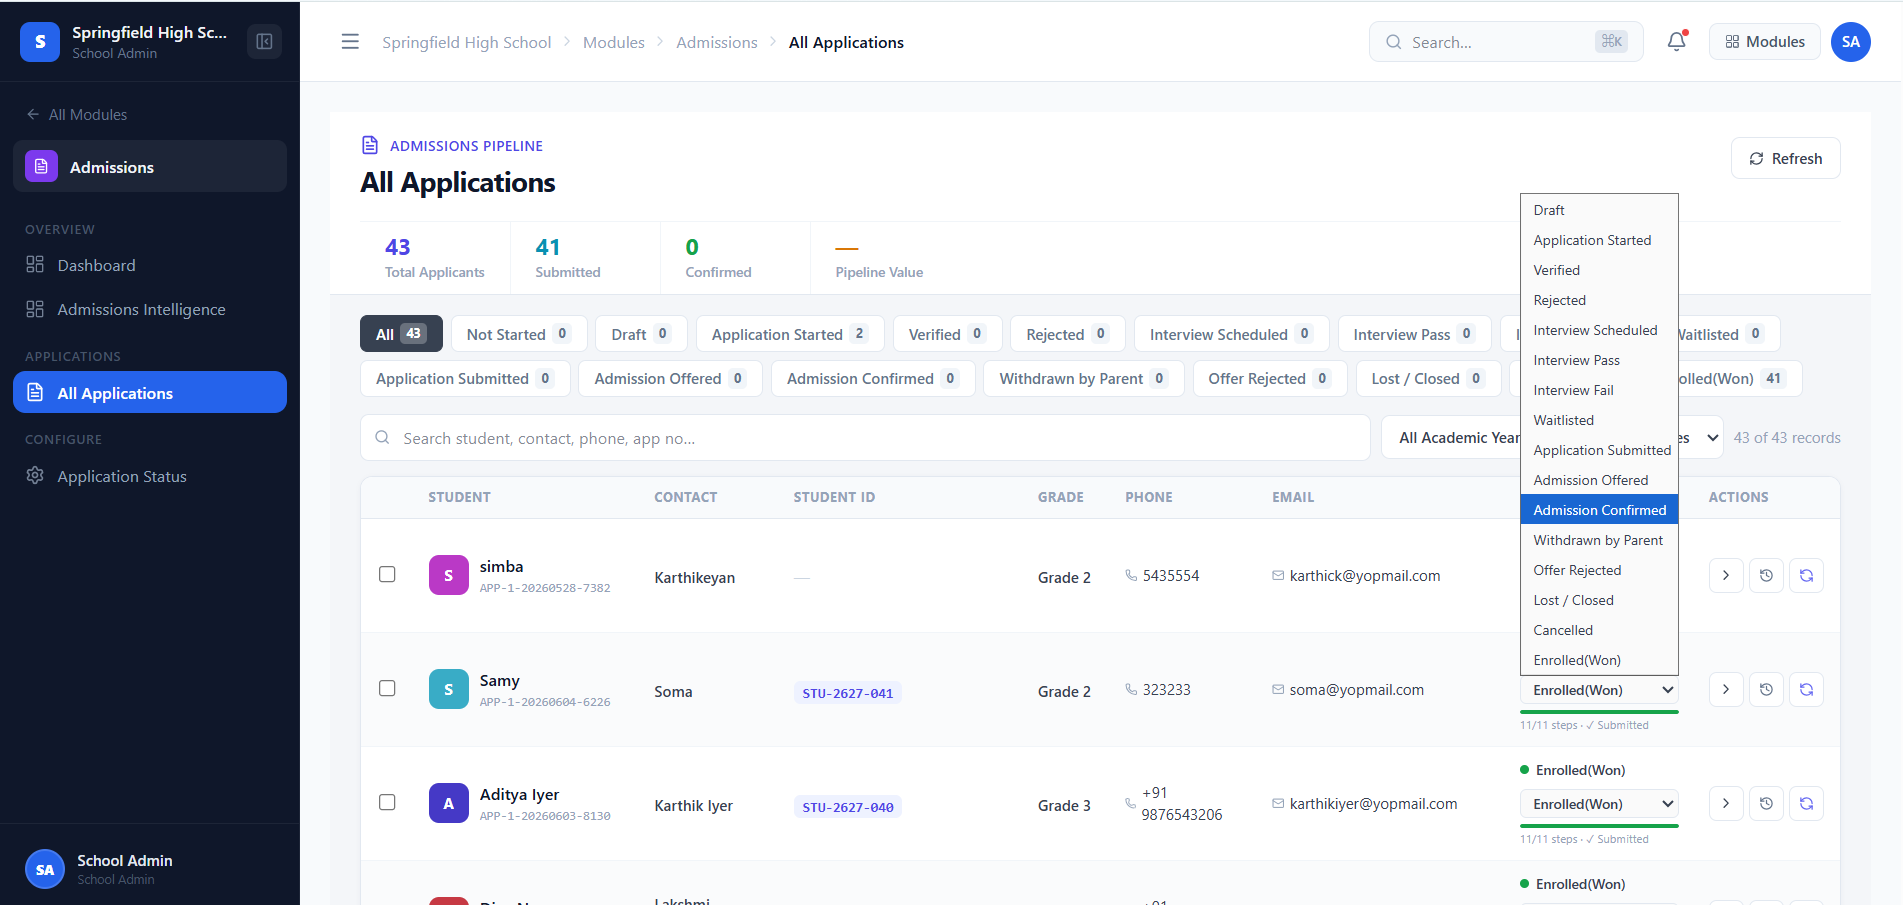1903x905 pixels.
Task: Click the simba avatar thumbnail
Action: 449,575
